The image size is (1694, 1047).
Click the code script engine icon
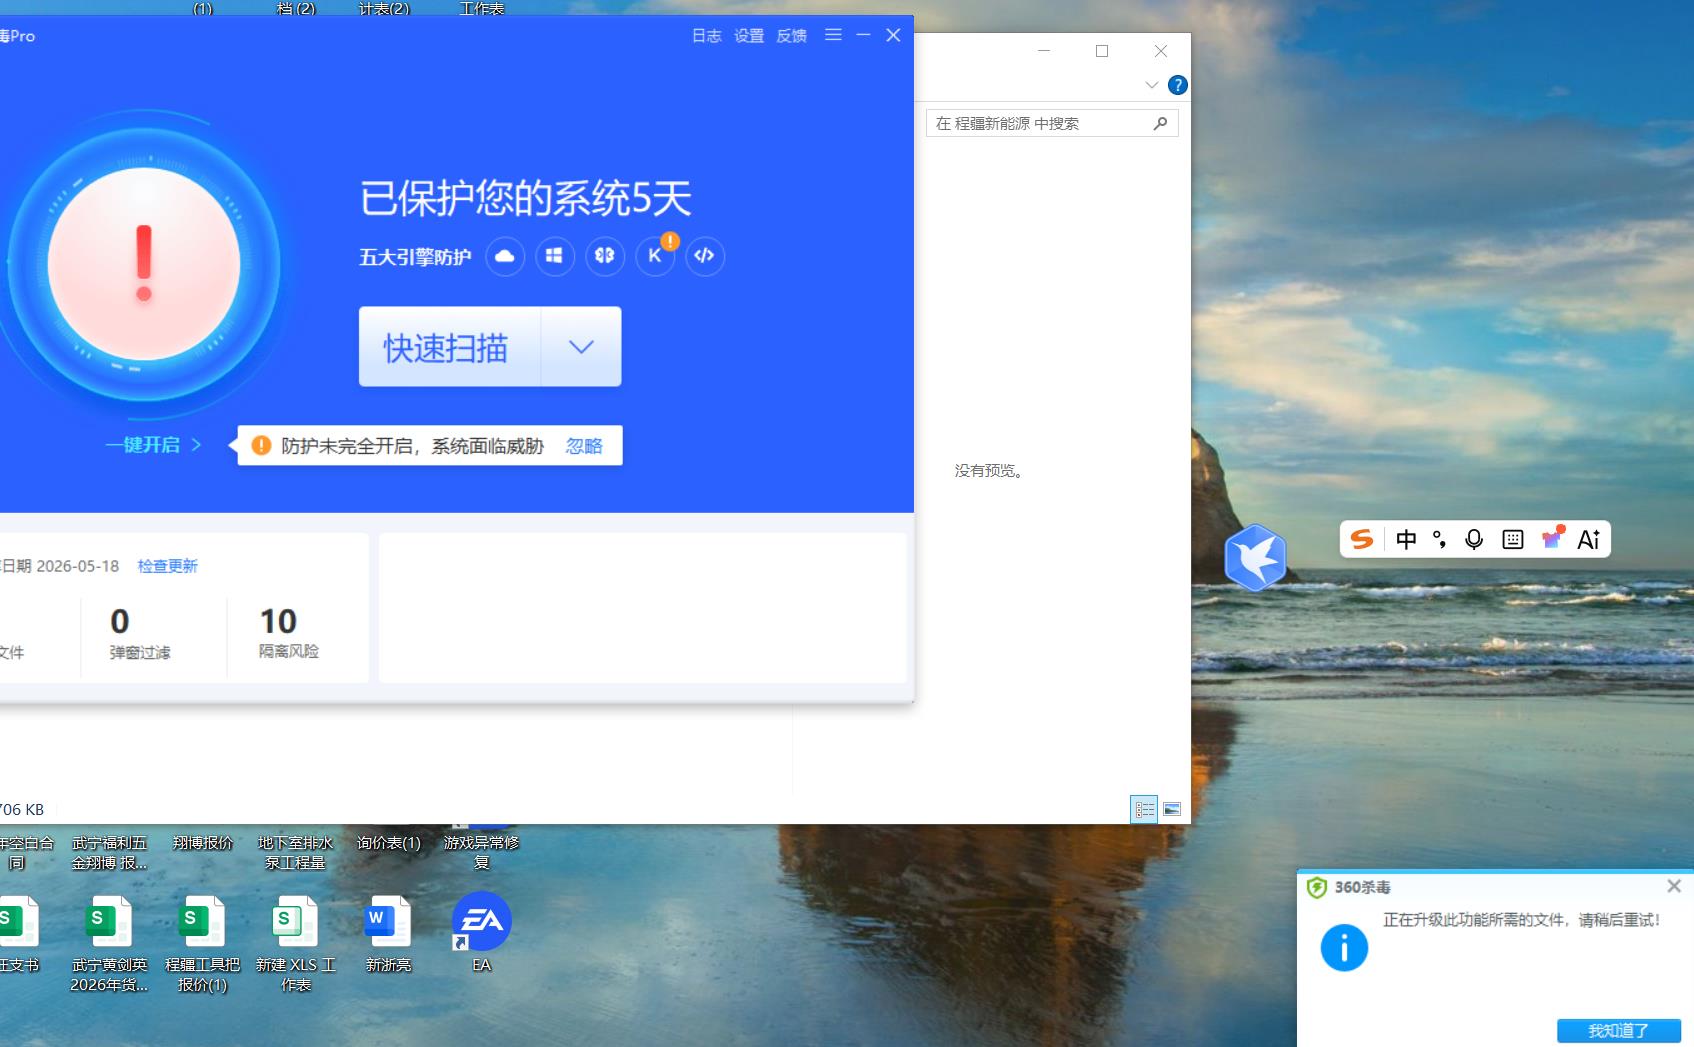pos(705,256)
